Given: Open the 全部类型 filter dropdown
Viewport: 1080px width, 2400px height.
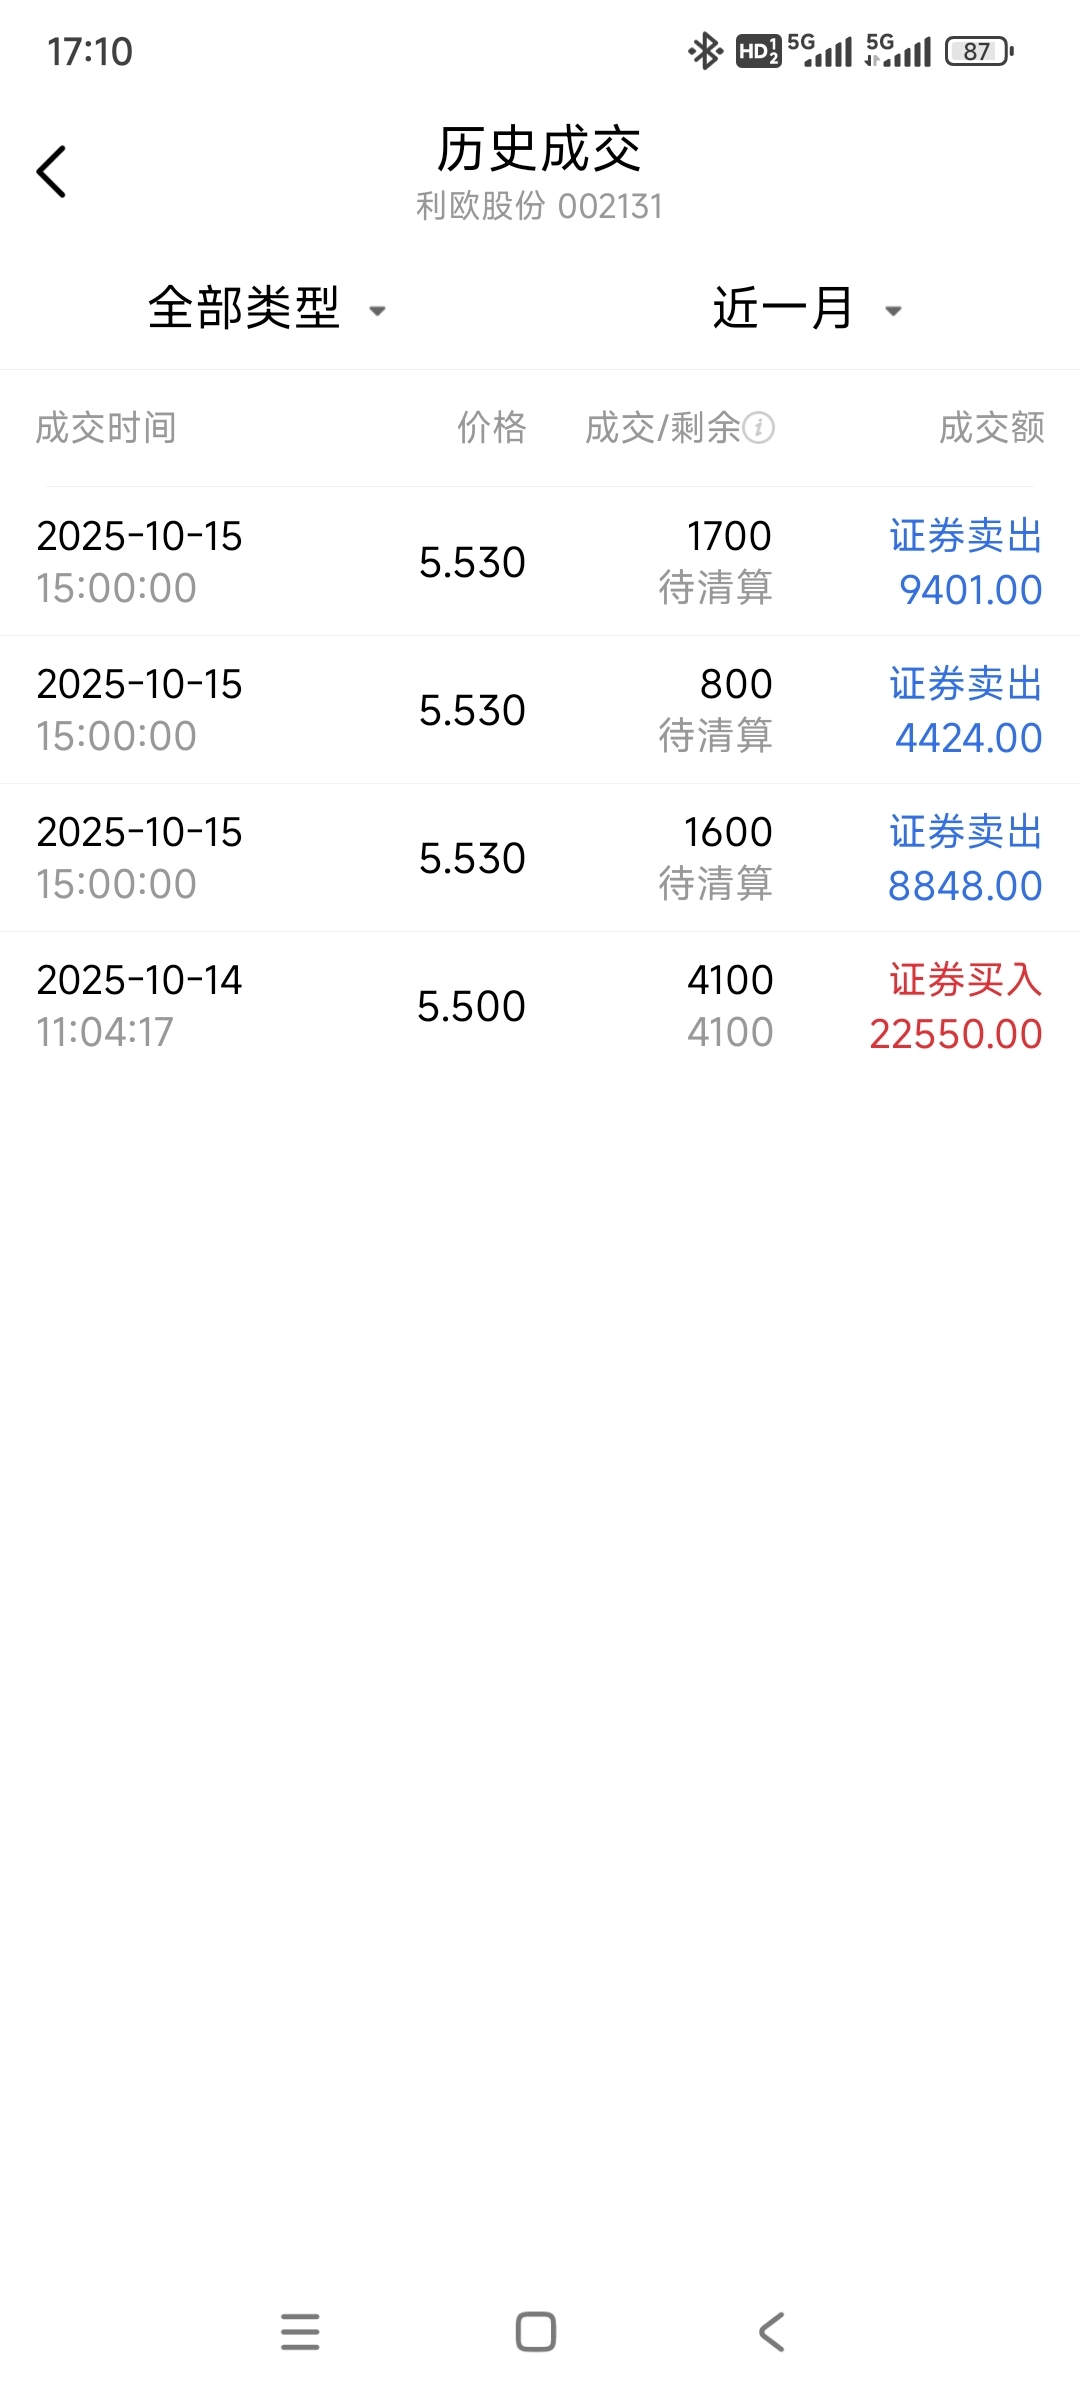Looking at the screenshot, I should pos(244,308).
